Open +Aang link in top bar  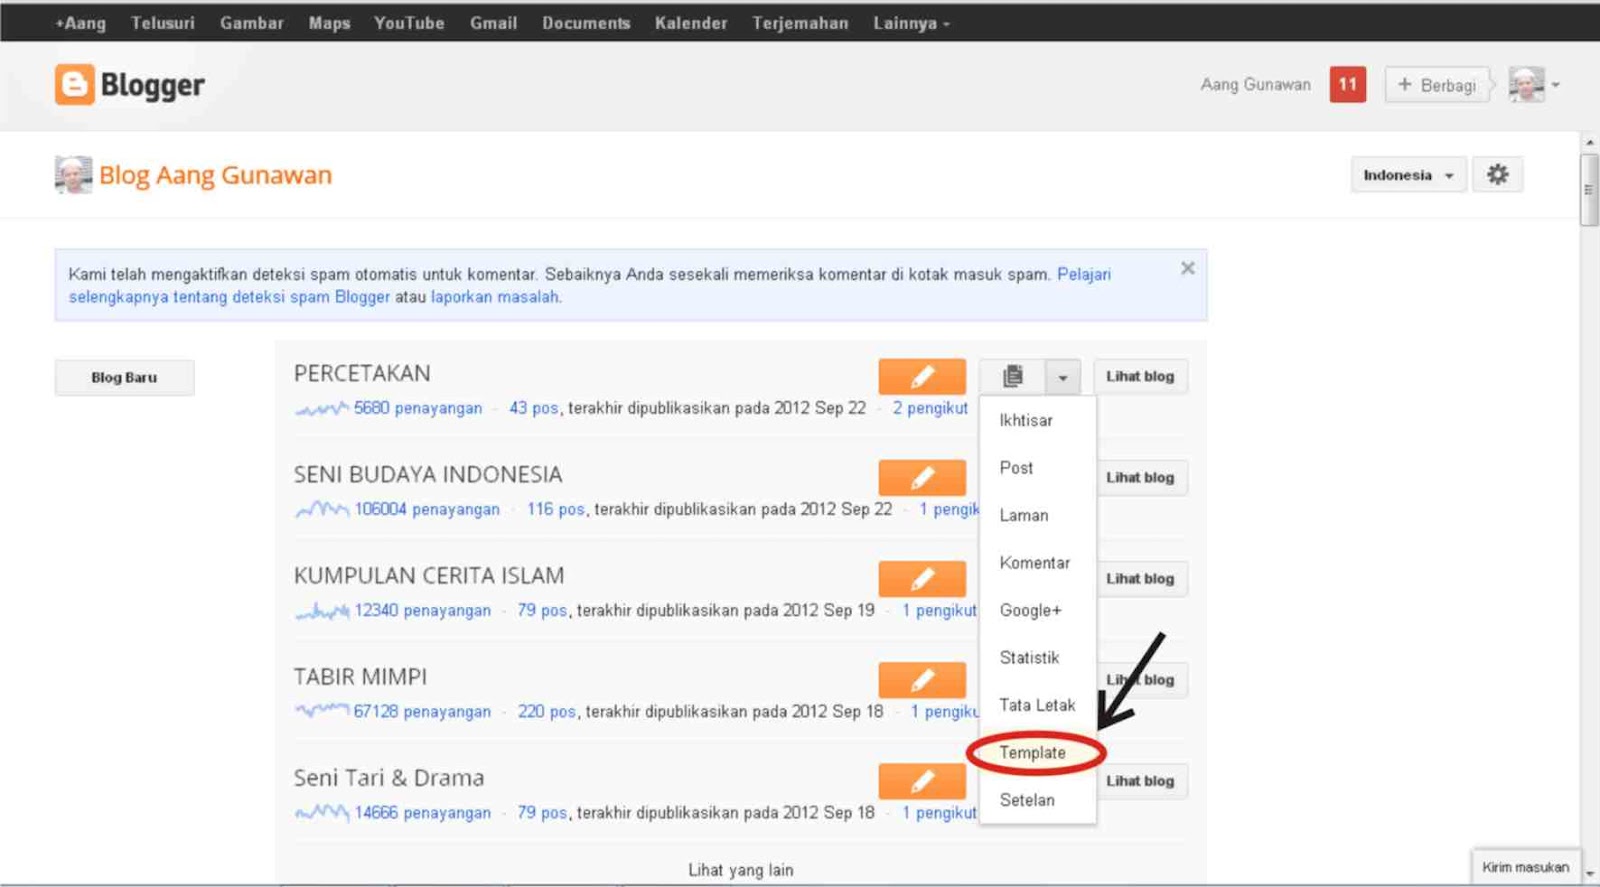80,23
